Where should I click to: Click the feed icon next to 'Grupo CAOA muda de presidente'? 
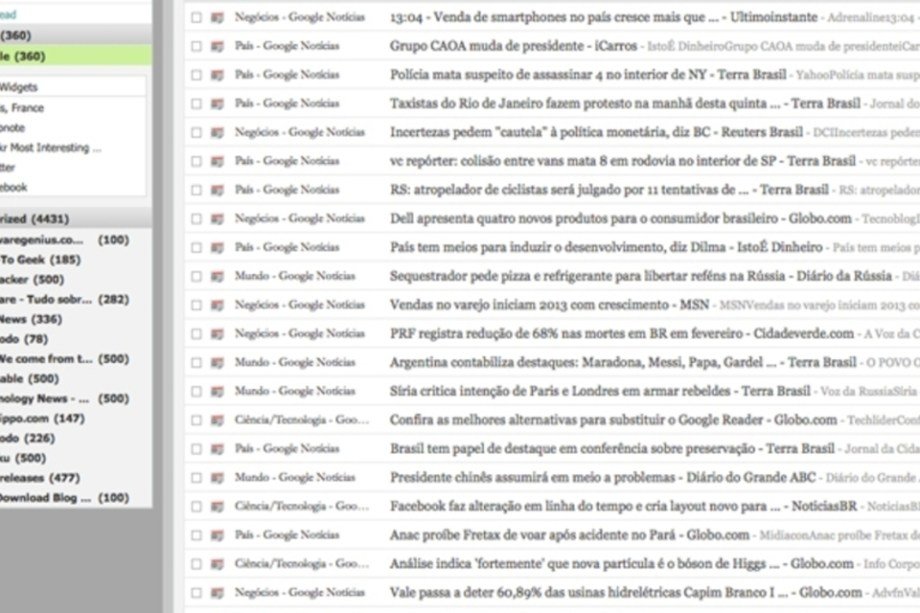pos(217,46)
